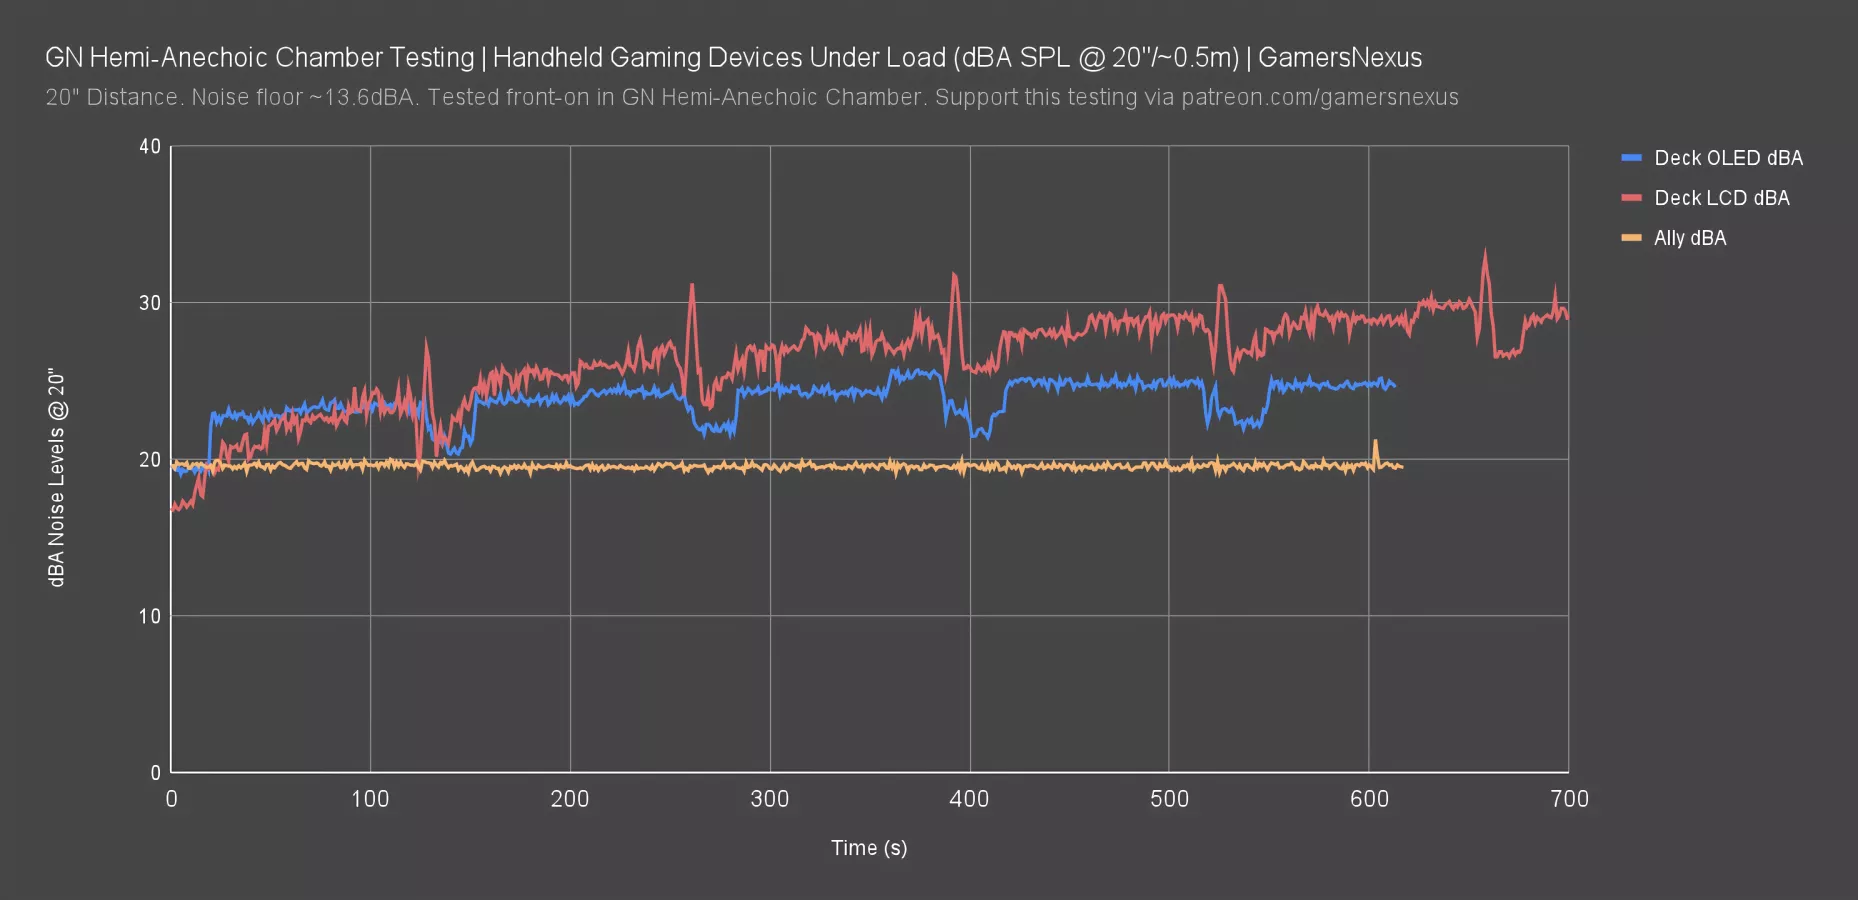Click the orange Ally legend marker

tap(1631, 238)
